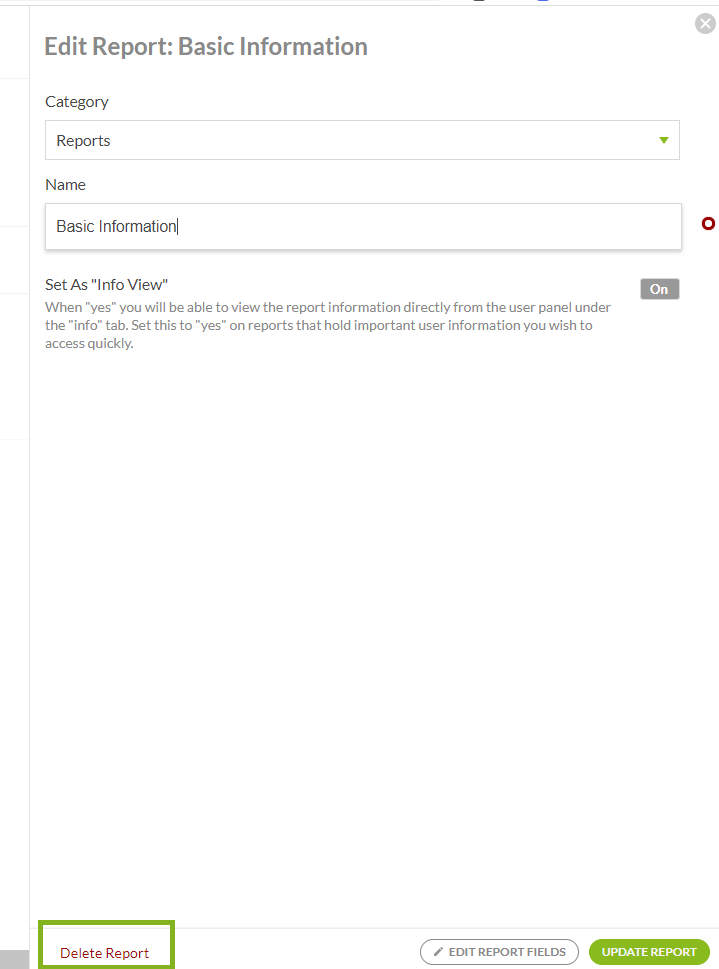Image resolution: width=719 pixels, height=969 pixels.
Task: Open the Reports category dropdown
Action: (x=361, y=141)
